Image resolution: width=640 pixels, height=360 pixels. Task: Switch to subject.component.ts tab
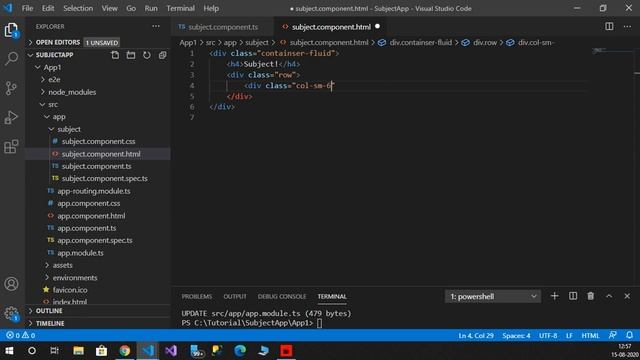click(x=223, y=27)
